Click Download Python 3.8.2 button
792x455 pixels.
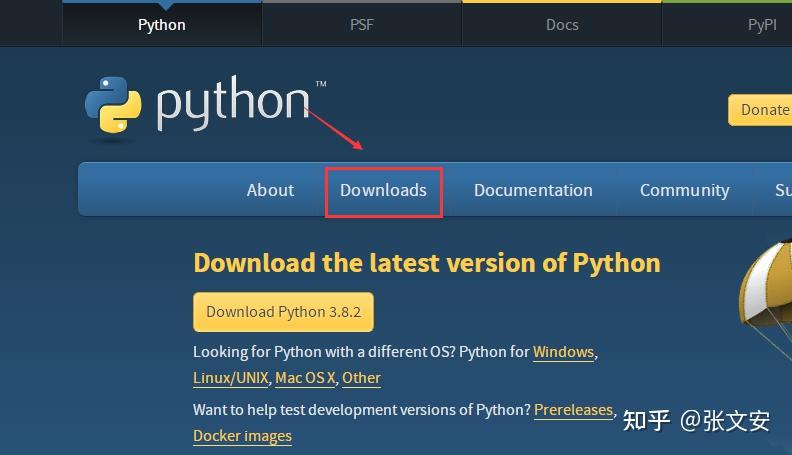point(283,312)
